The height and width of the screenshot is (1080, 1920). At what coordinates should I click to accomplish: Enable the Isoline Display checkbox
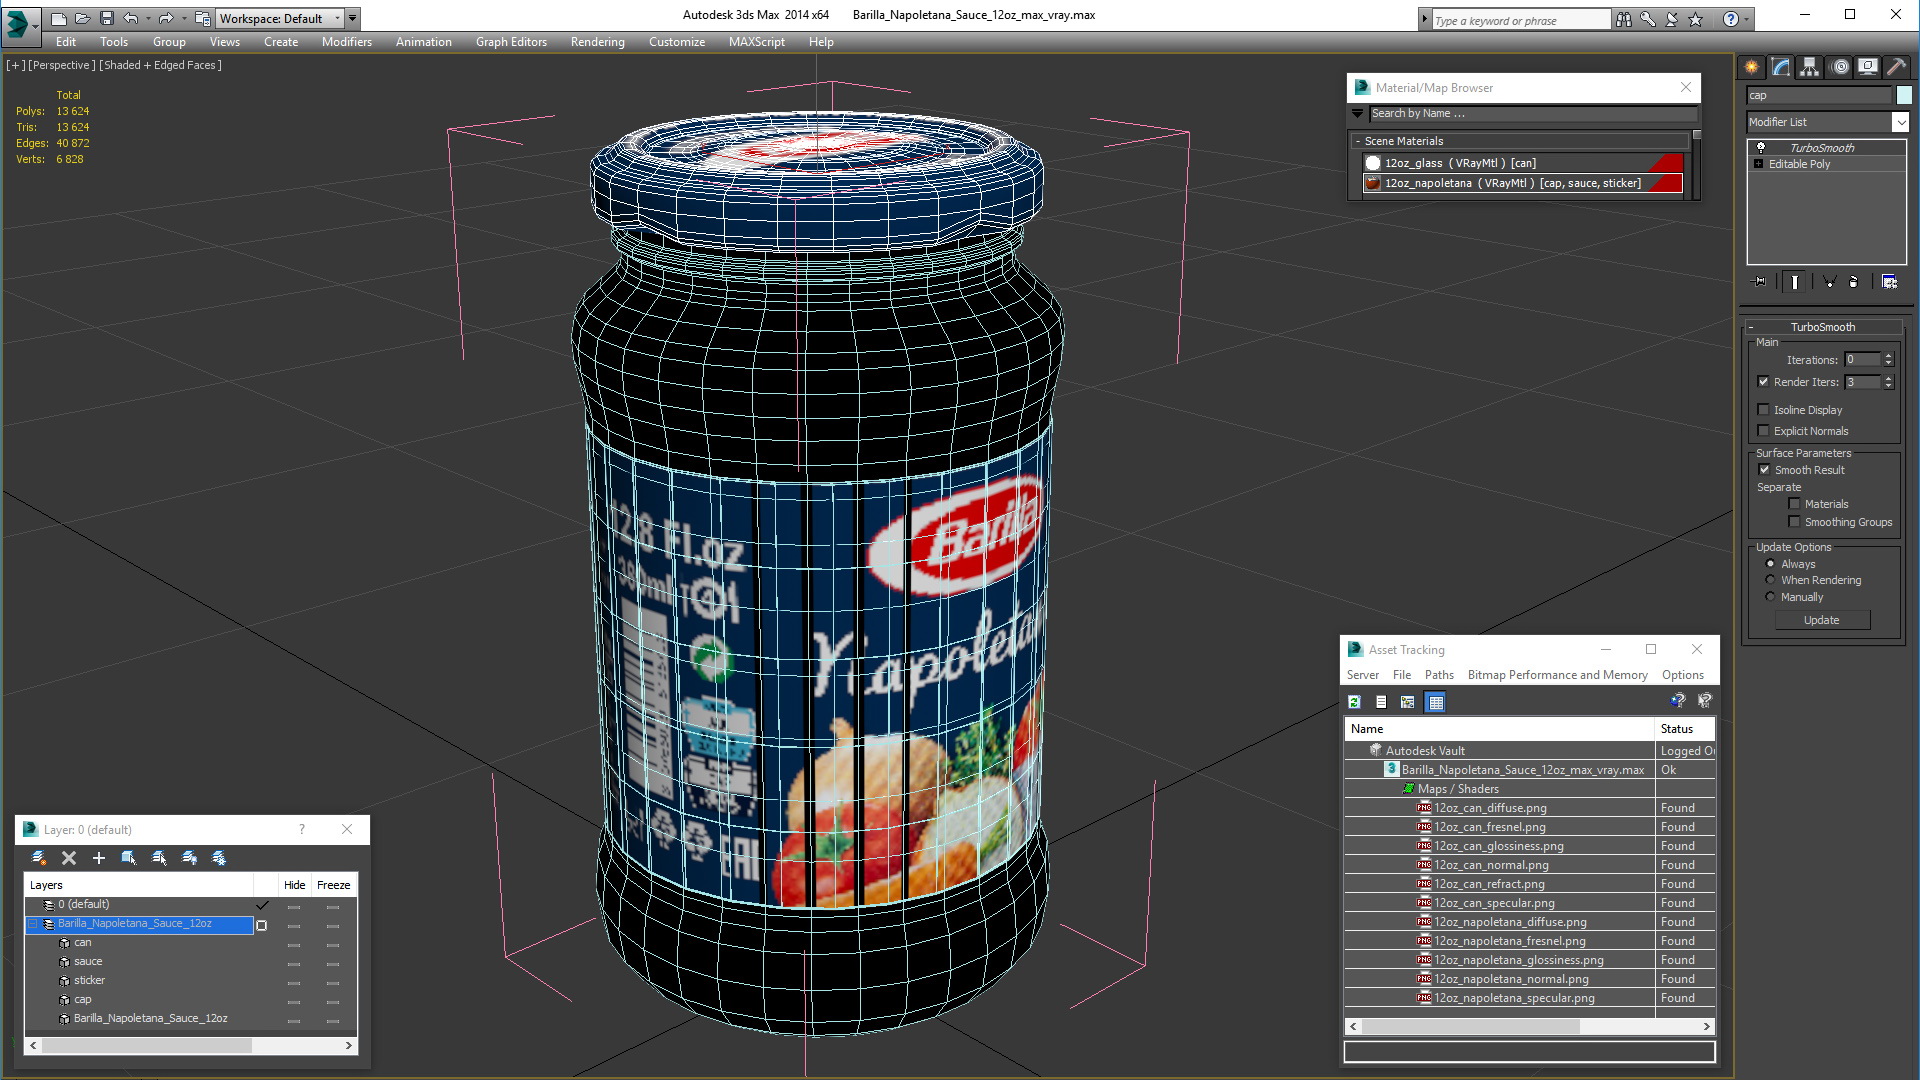pyautogui.click(x=1764, y=409)
